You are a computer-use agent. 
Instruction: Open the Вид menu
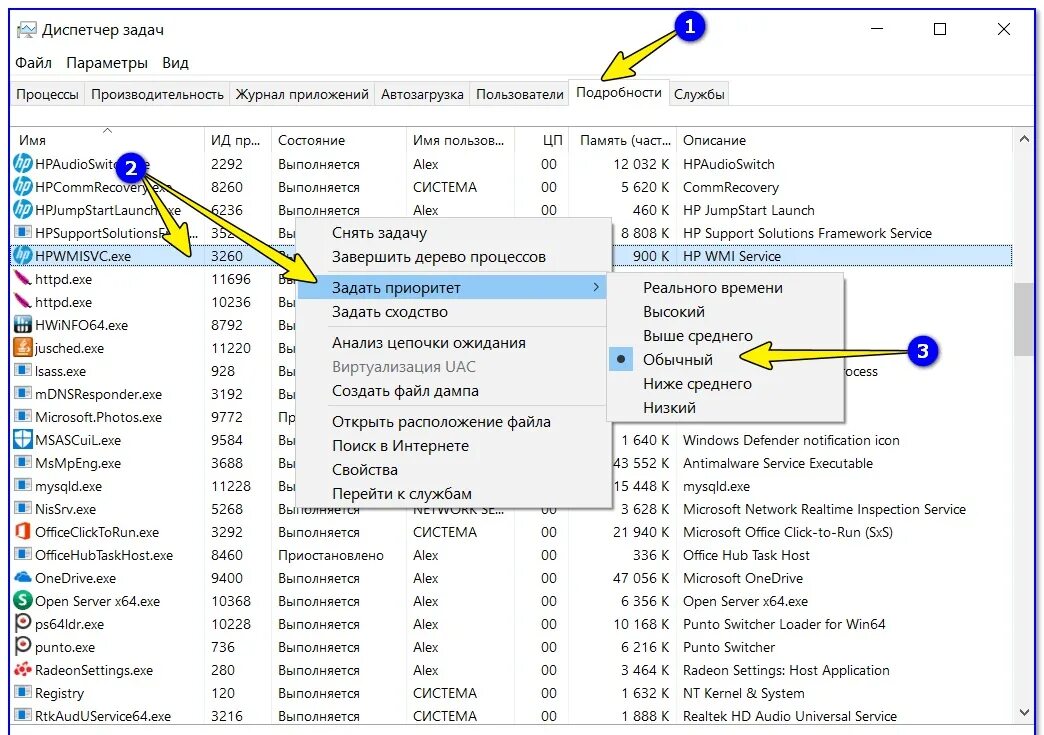[175, 63]
